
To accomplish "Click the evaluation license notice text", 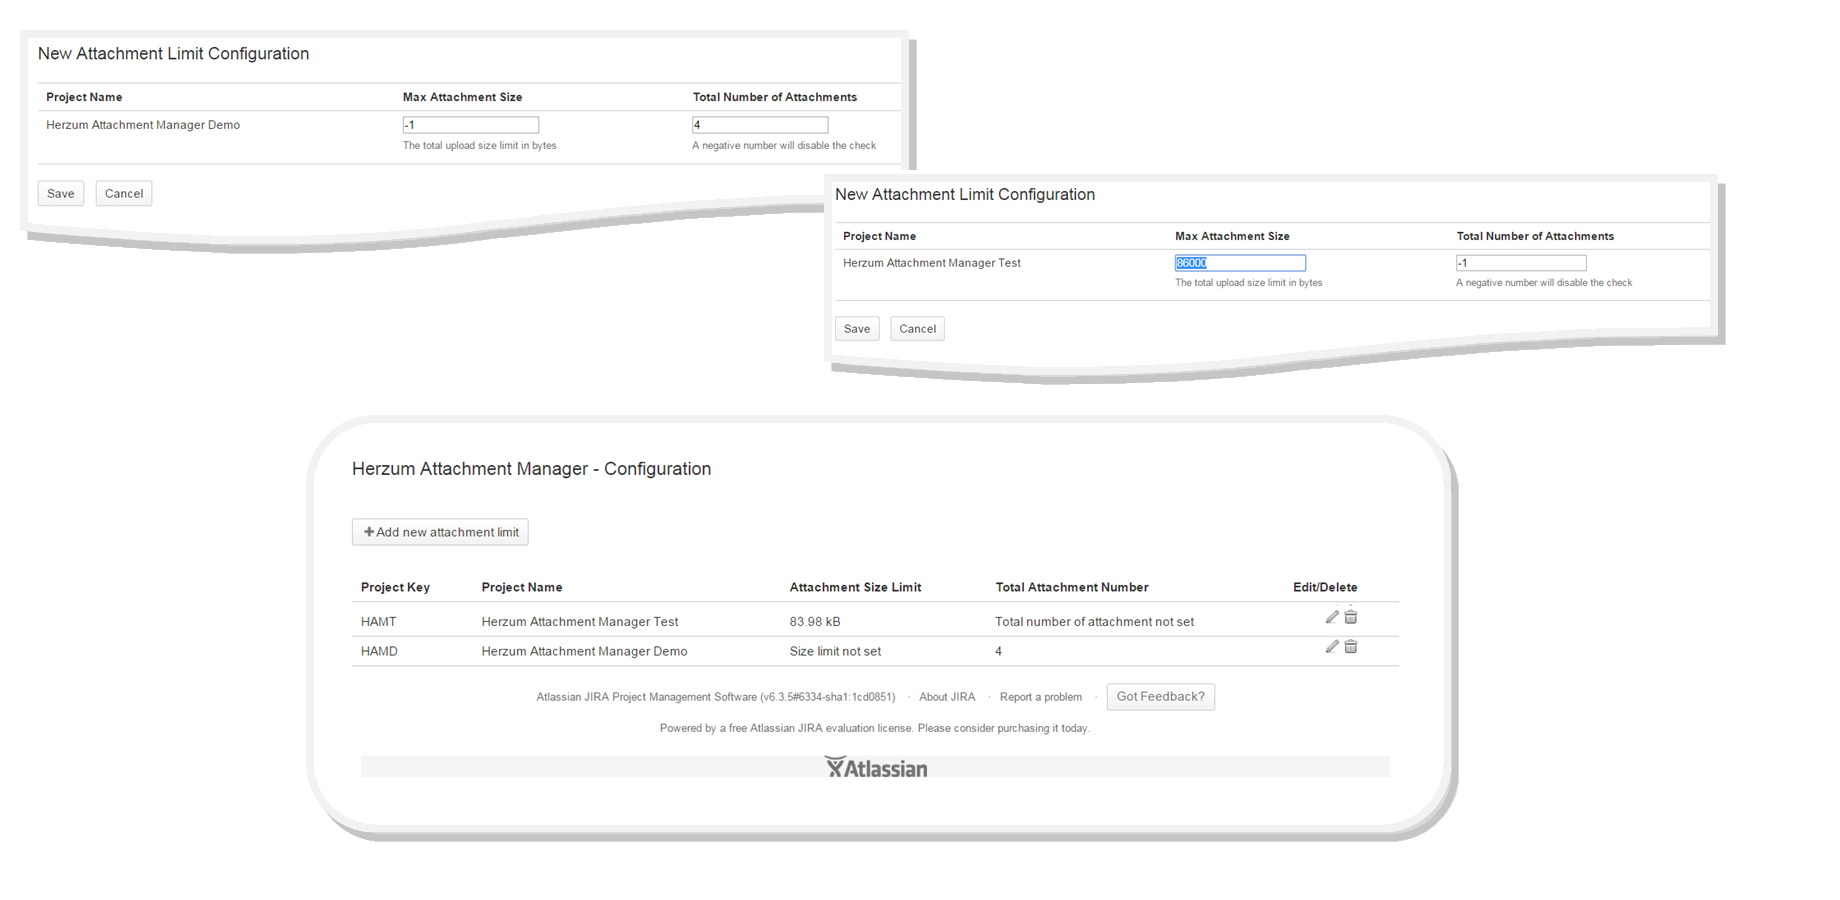I will pos(875,728).
